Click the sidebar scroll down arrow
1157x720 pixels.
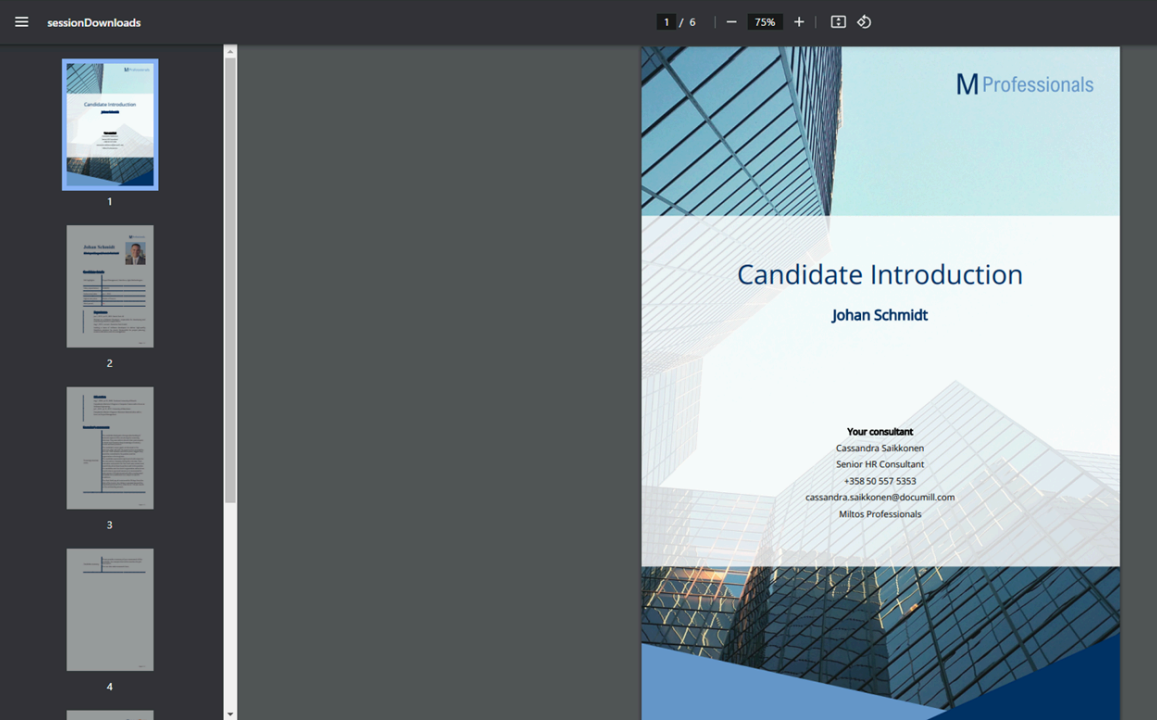tap(230, 713)
